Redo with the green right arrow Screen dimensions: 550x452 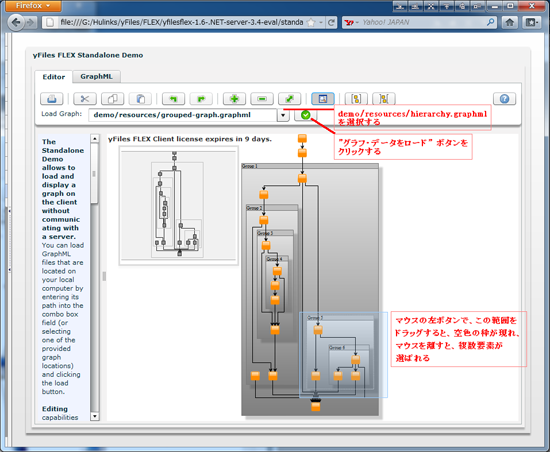[x=201, y=99]
